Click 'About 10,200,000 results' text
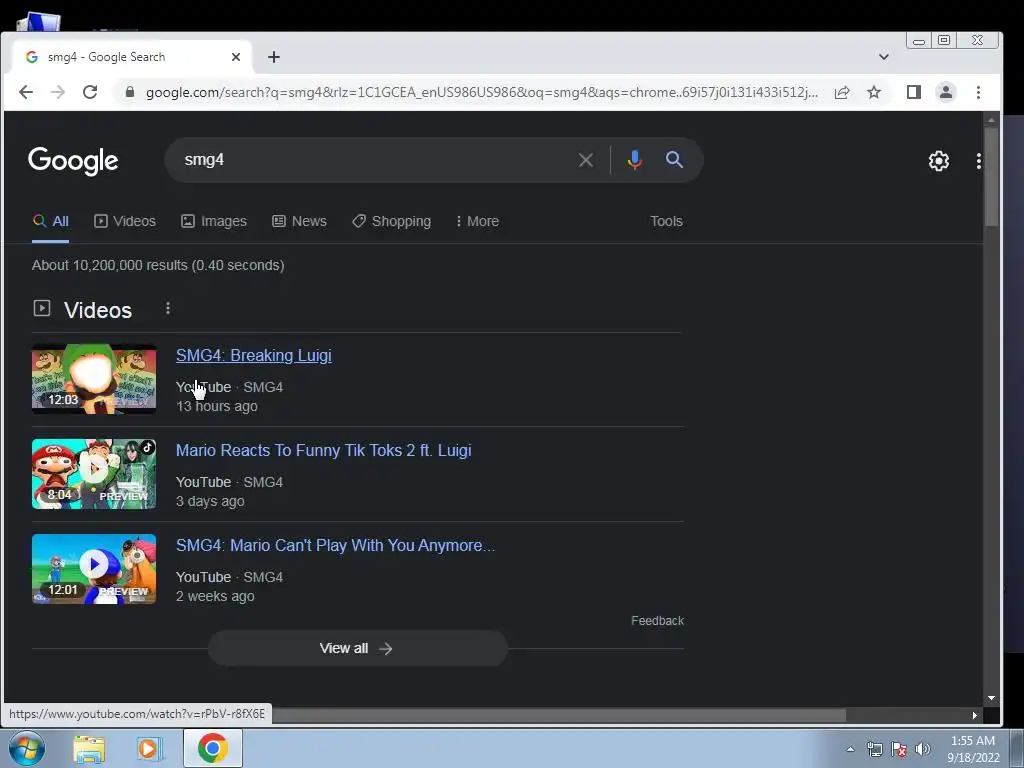1024x768 pixels. pos(158,265)
